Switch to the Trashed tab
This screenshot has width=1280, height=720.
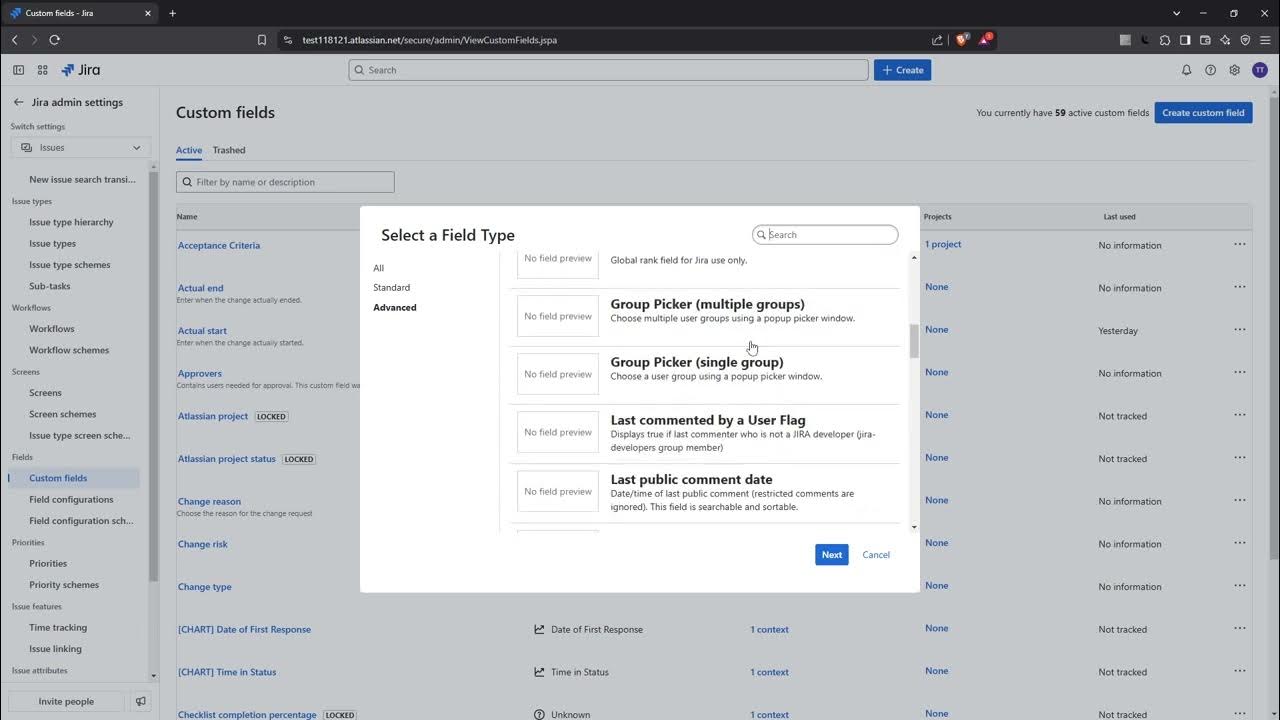(228, 150)
